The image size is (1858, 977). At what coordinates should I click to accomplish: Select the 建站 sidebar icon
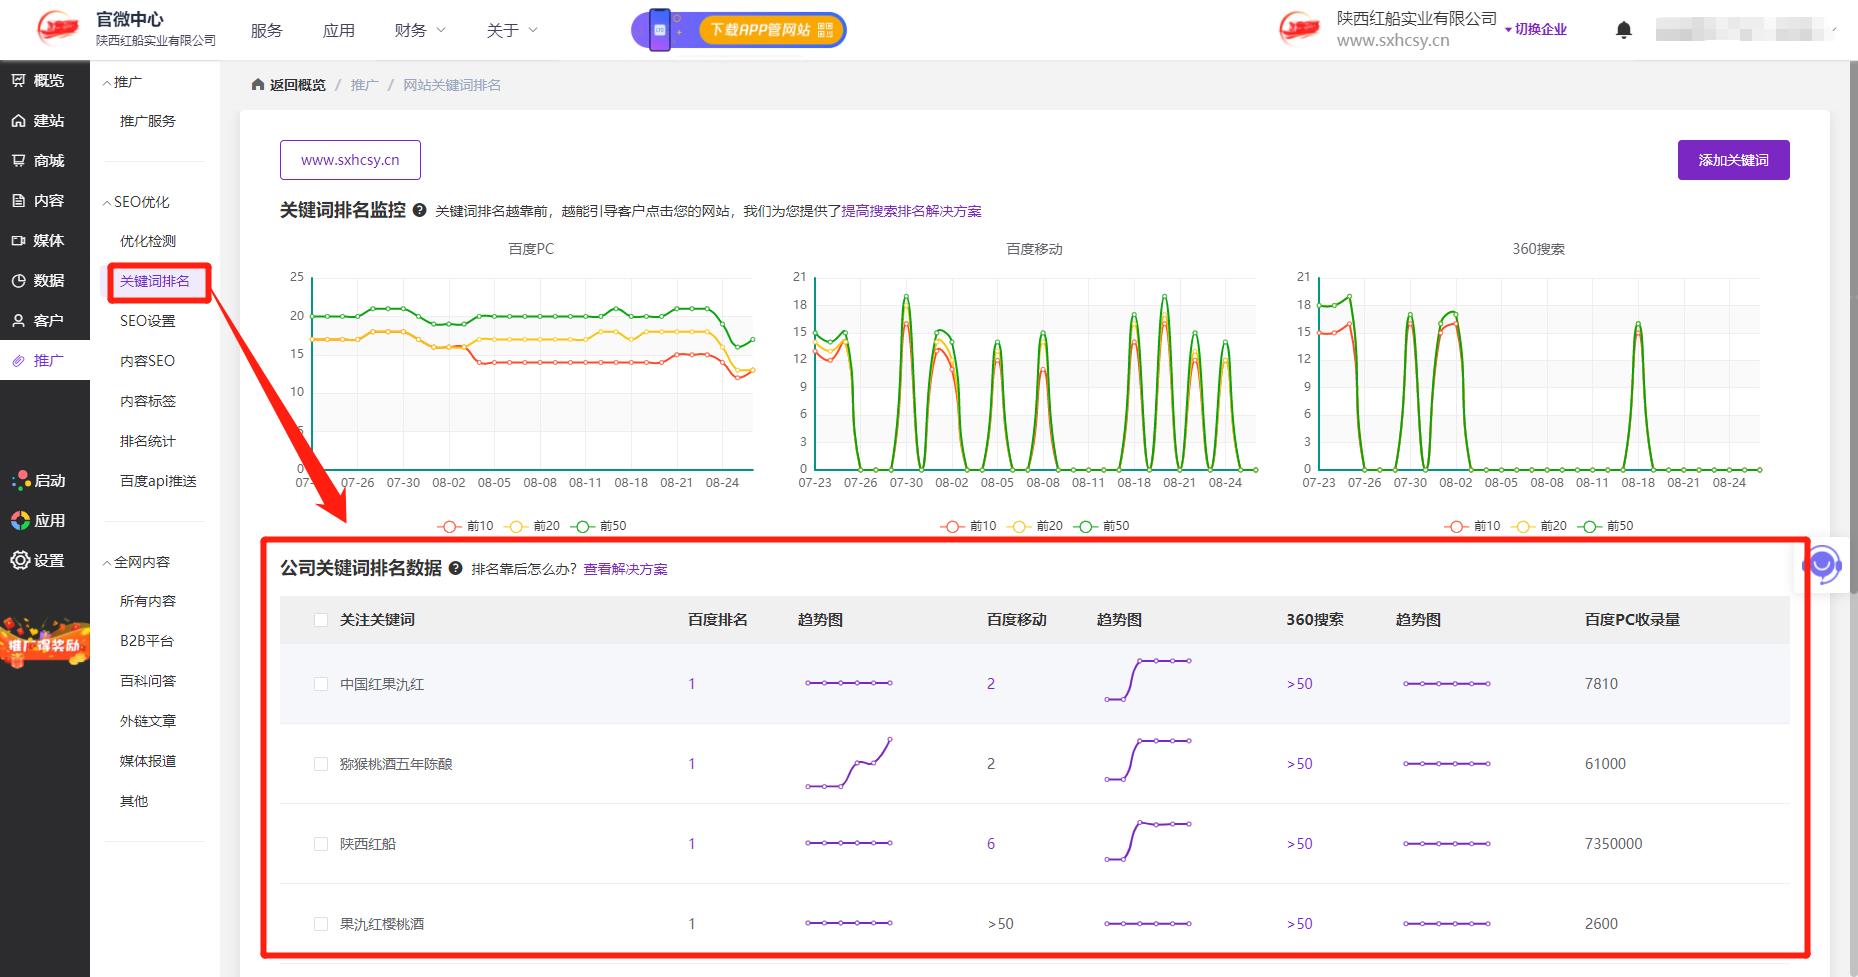tap(37, 120)
